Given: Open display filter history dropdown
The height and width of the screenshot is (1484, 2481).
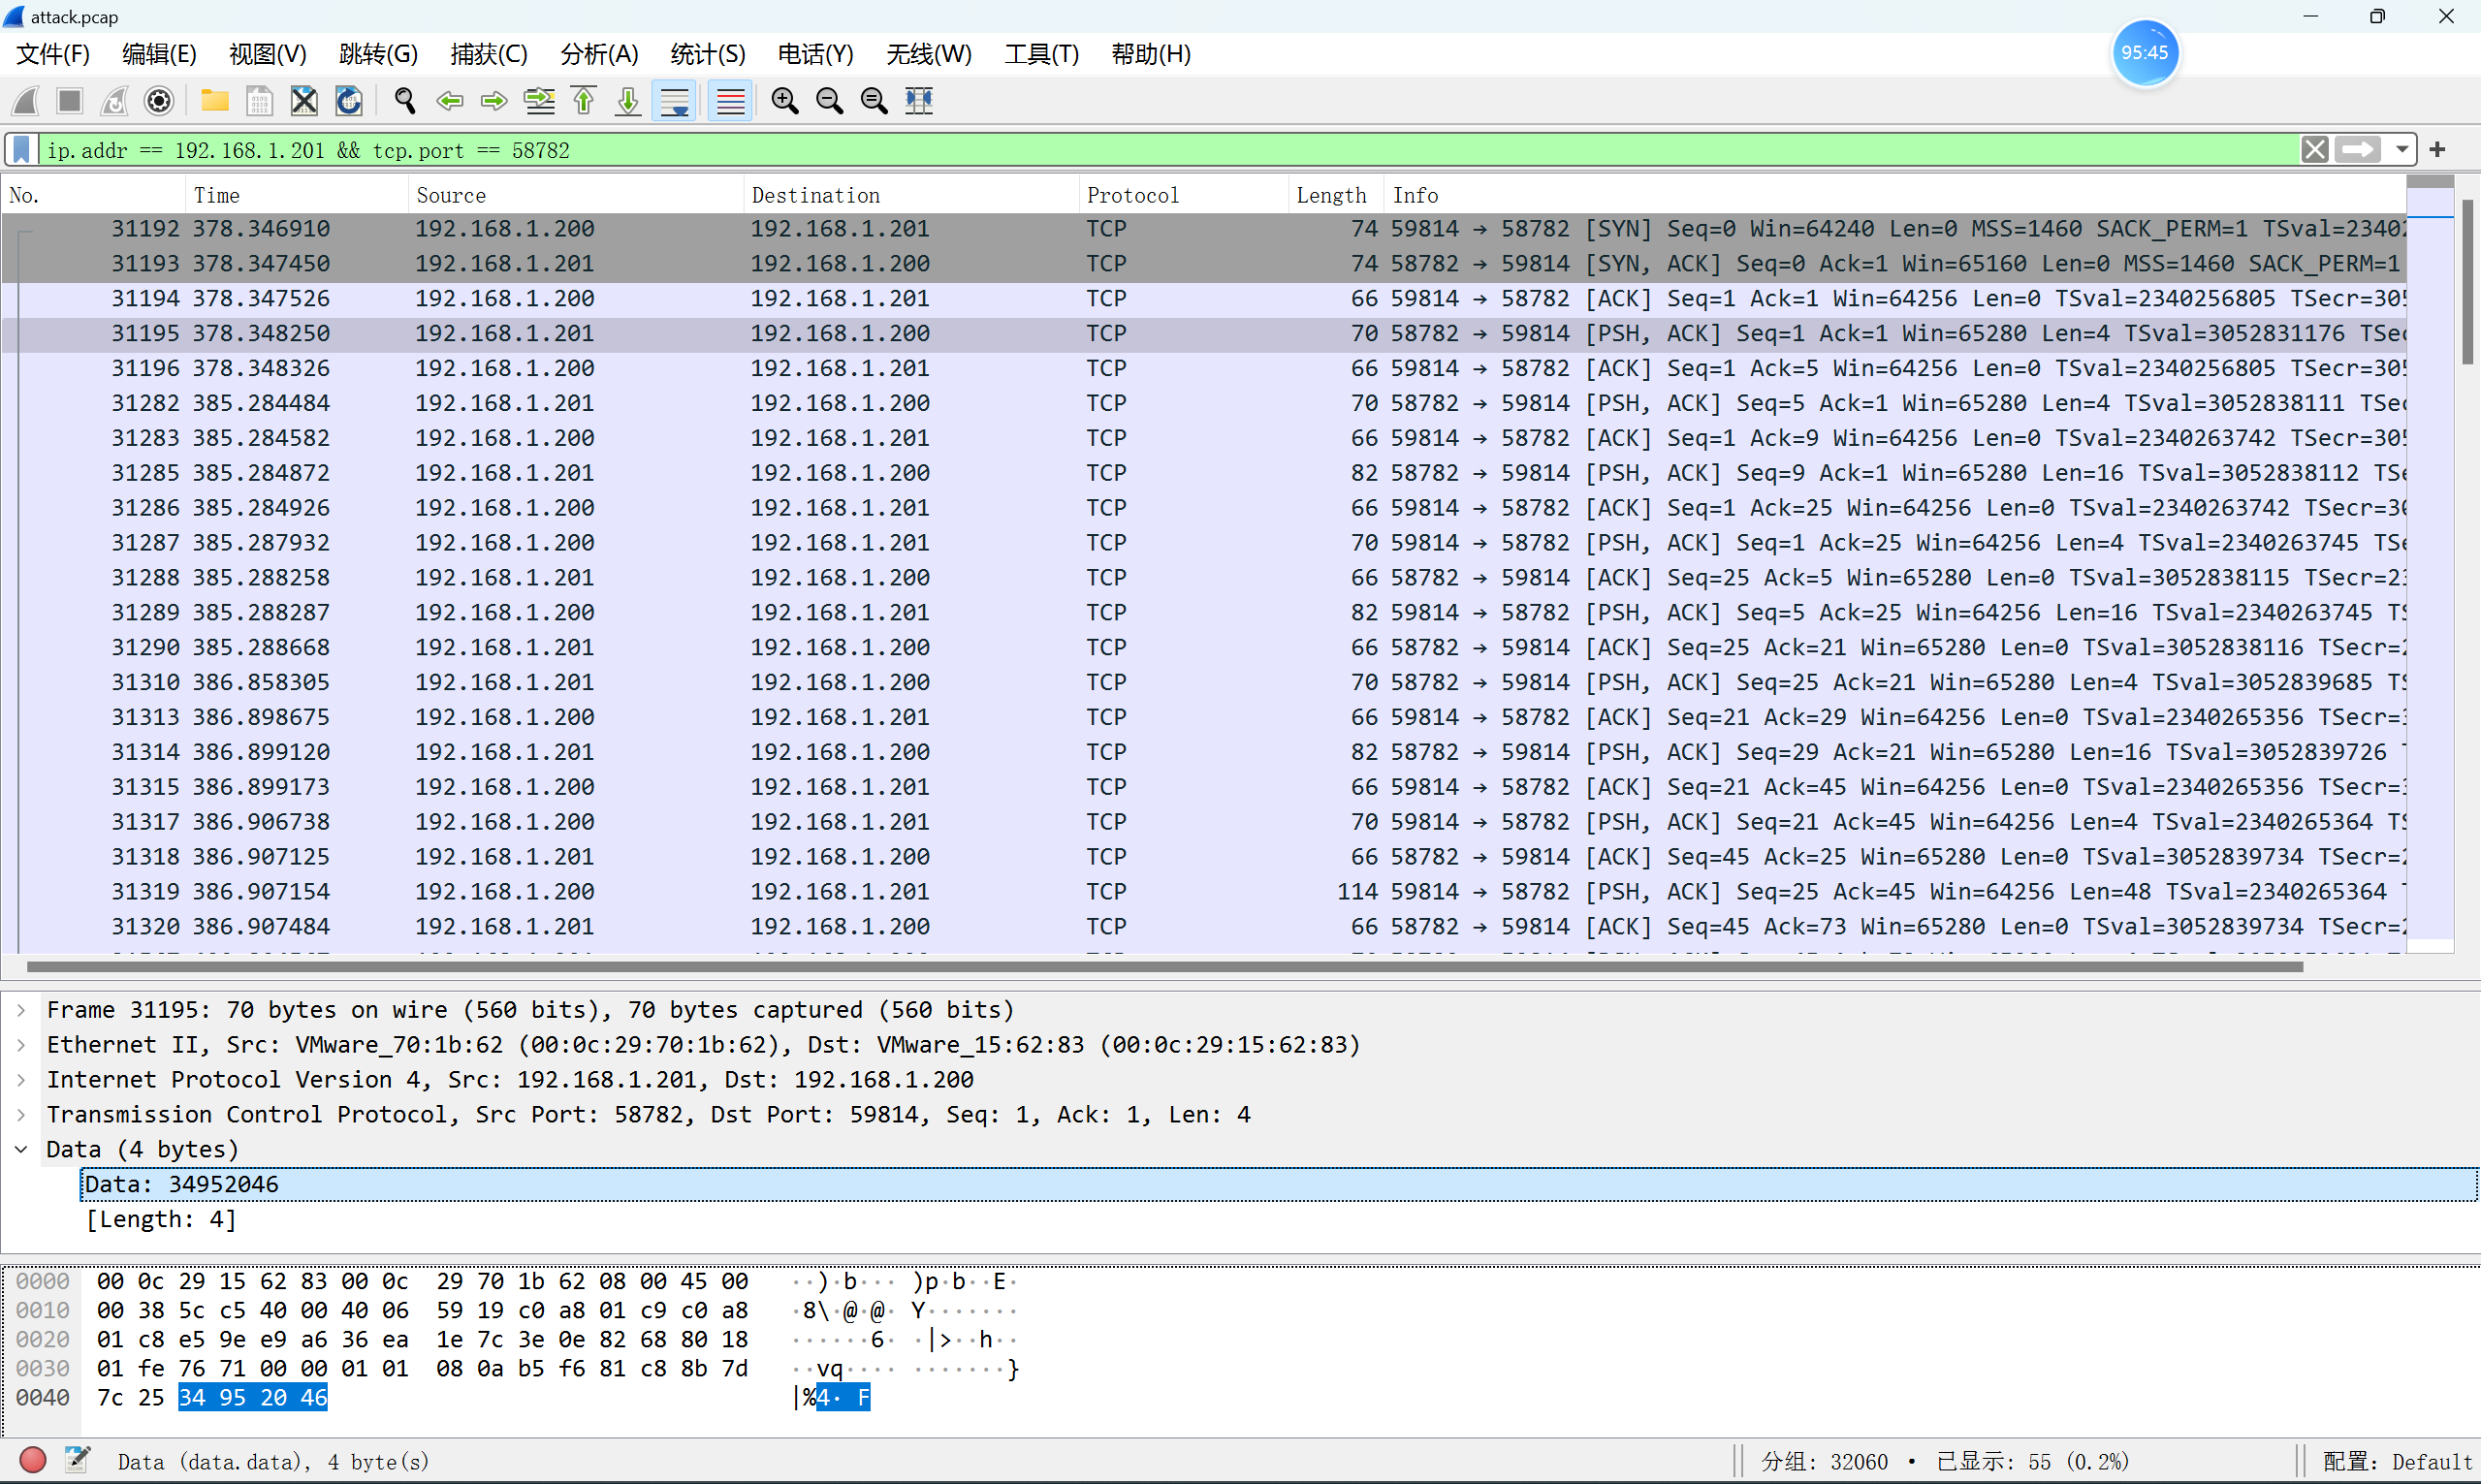Looking at the screenshot, I should (x=2401, y=150).
